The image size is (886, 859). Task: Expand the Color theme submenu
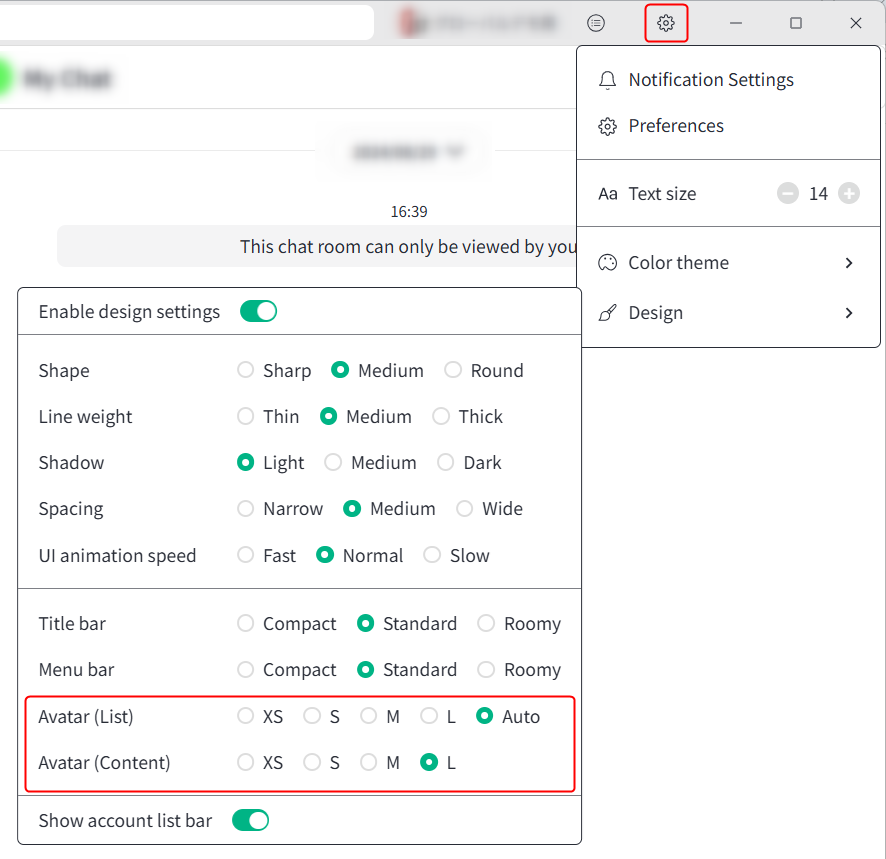coord(728,263)
